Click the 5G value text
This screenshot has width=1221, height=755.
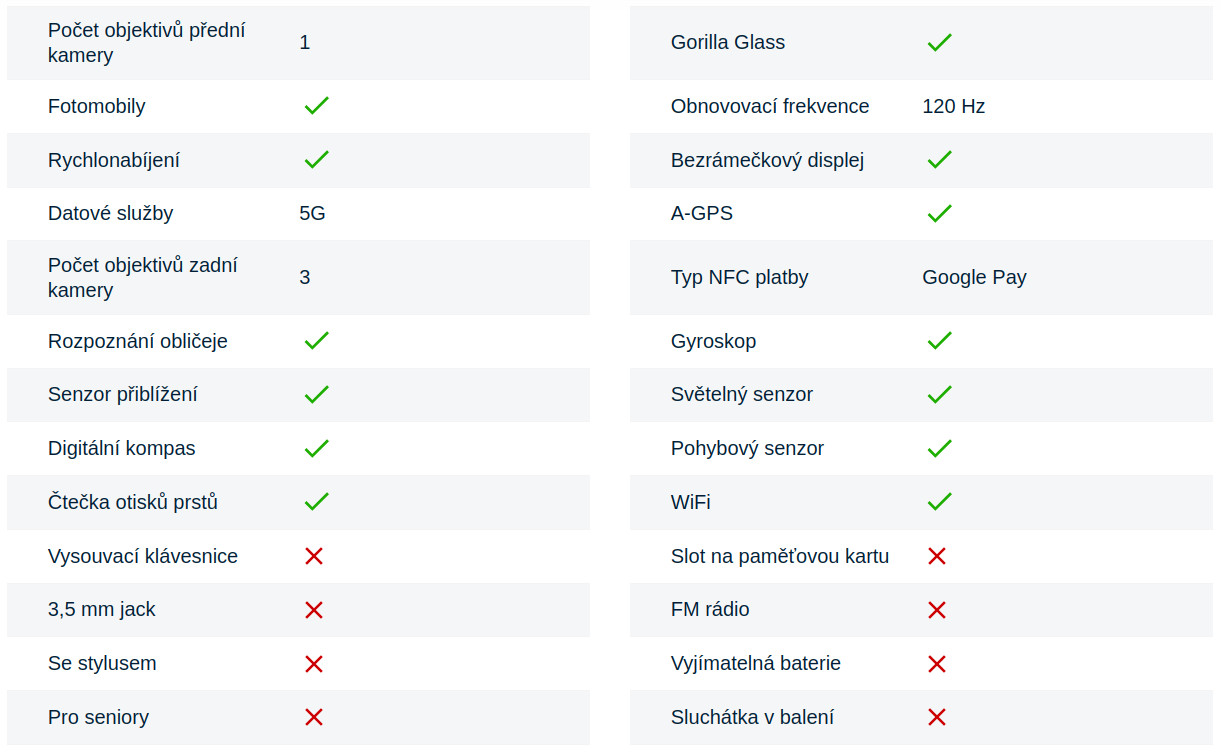coord(312,213)
